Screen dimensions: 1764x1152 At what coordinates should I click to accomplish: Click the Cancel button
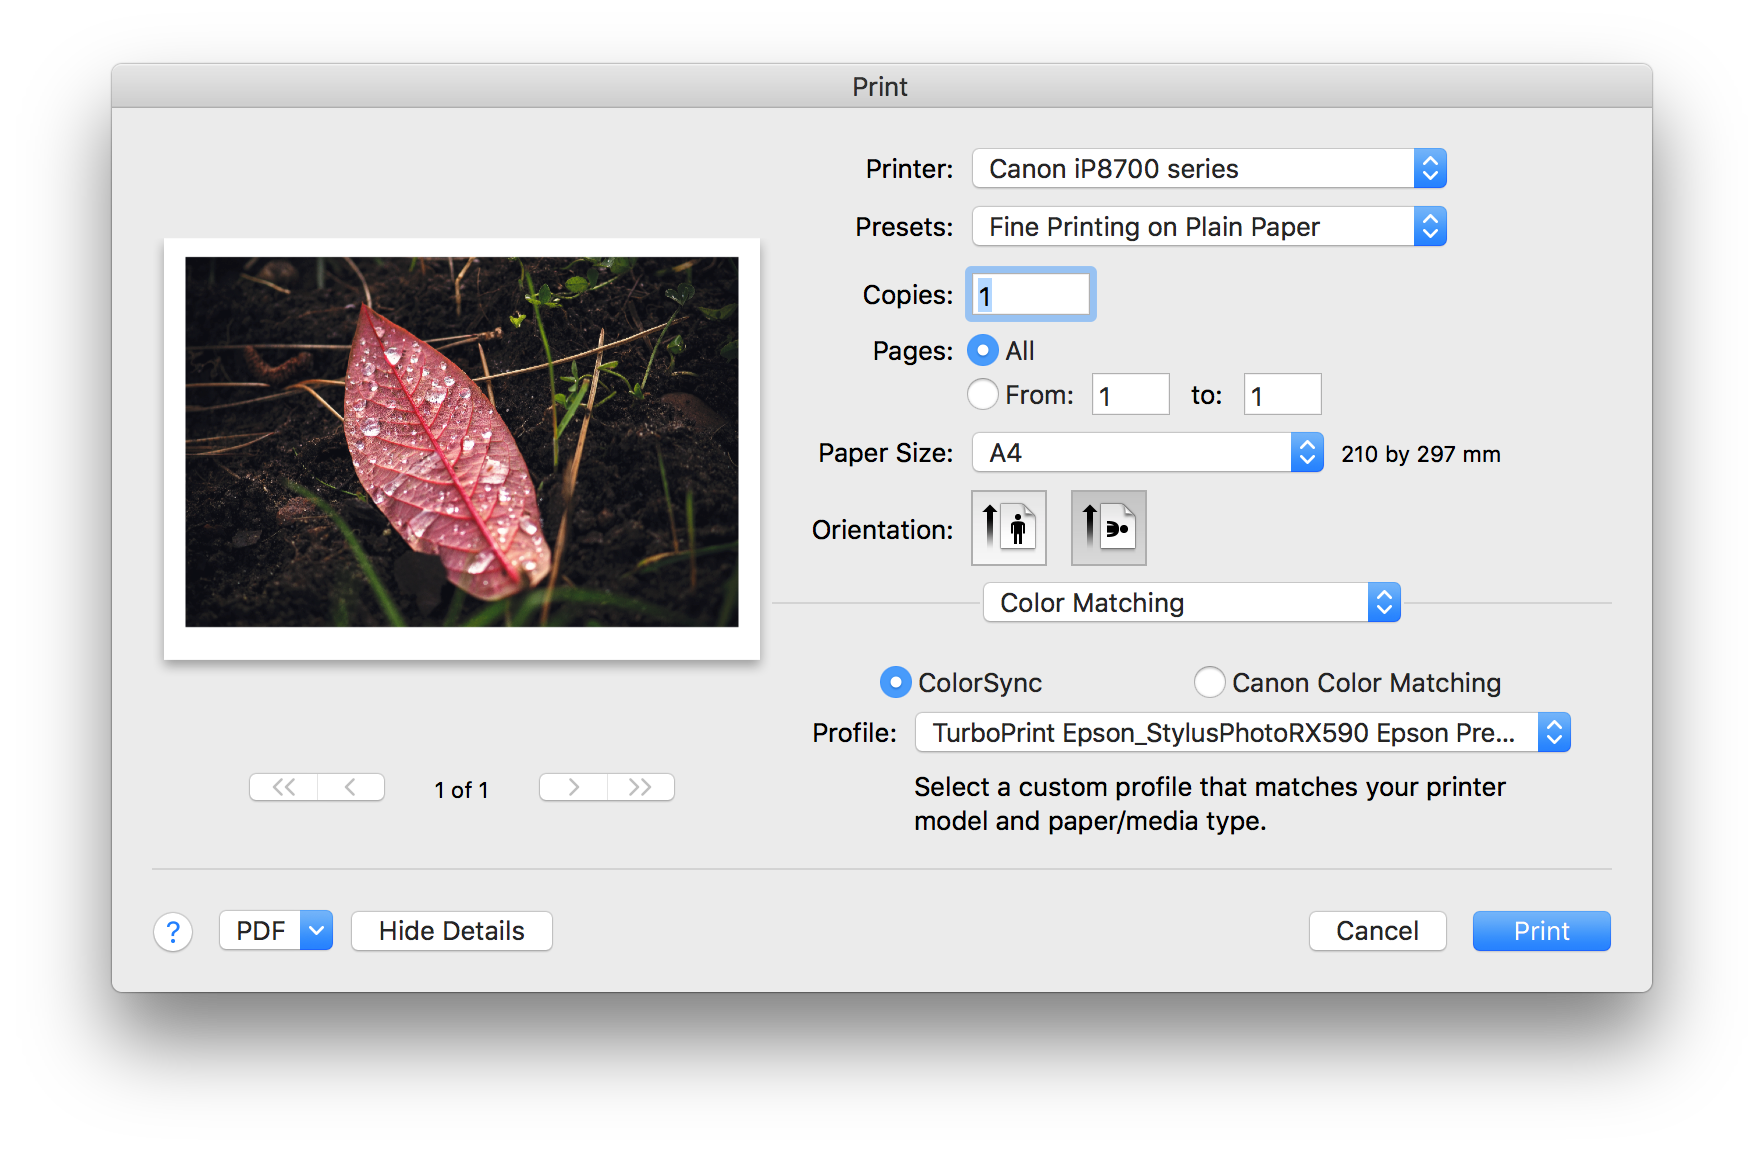point(1378,931)
